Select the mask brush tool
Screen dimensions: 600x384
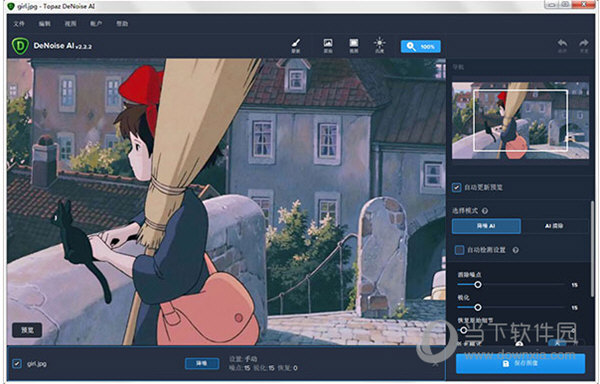tap(296, 46)
